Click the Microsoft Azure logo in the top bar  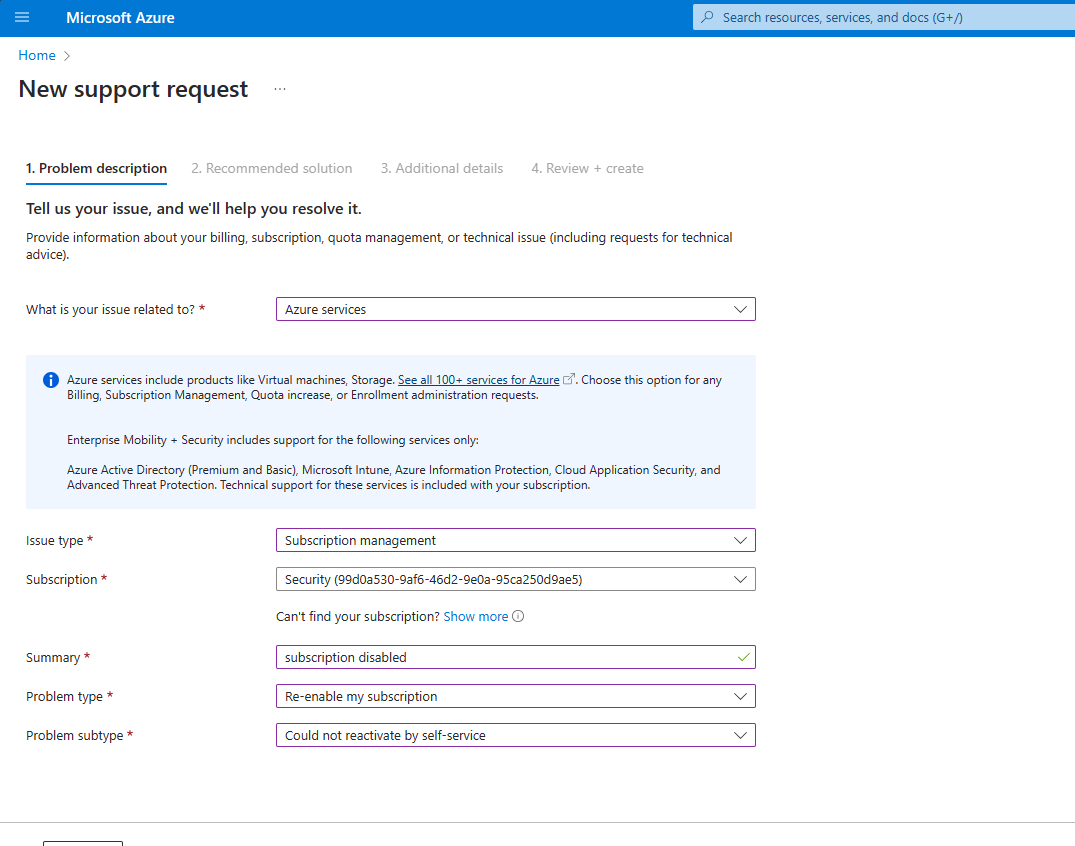(x=120, y=17)
